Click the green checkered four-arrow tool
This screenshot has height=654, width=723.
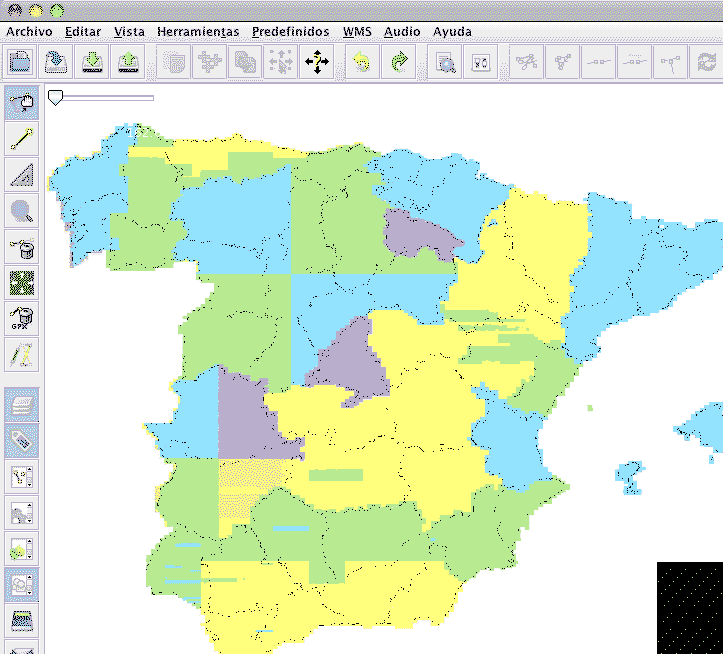[22, 283]
